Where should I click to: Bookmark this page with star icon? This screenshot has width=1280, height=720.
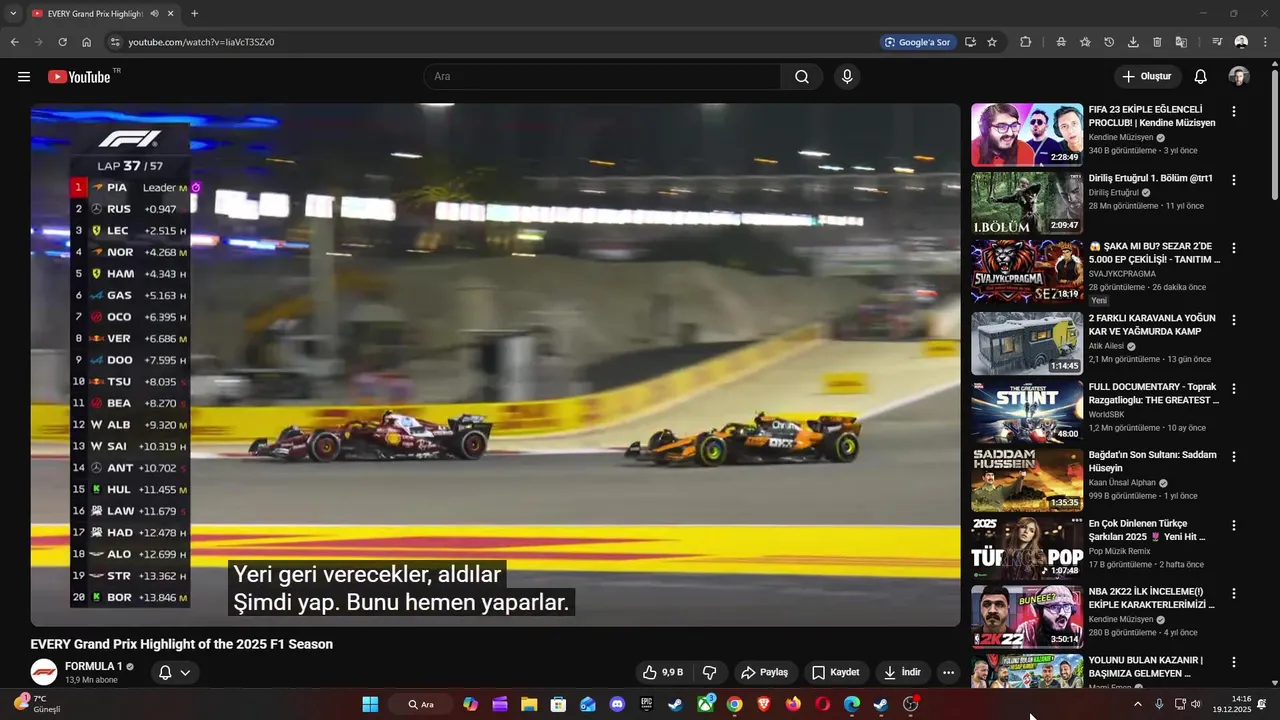(x=992, y=42)
